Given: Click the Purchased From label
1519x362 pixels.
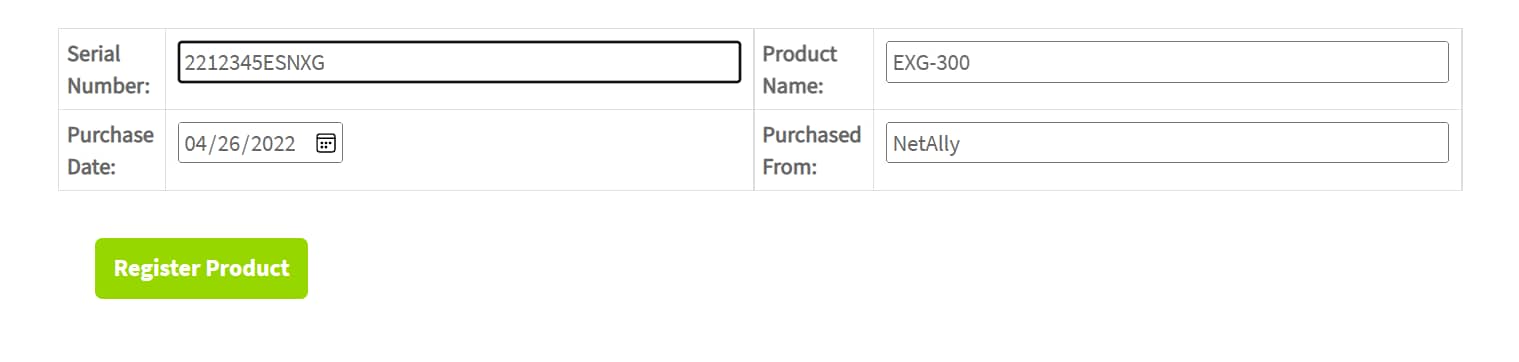Looking at the screenshot, I should (812, 150).
